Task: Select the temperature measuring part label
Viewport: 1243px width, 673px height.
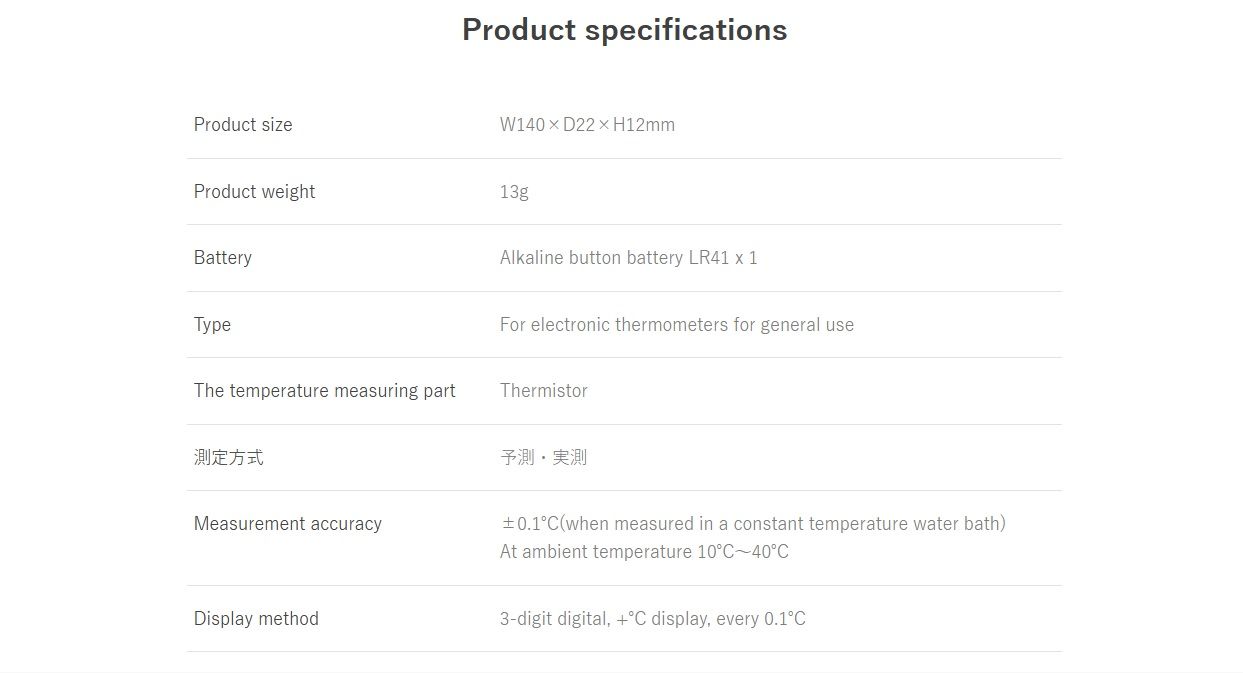Action: [324, 391]
